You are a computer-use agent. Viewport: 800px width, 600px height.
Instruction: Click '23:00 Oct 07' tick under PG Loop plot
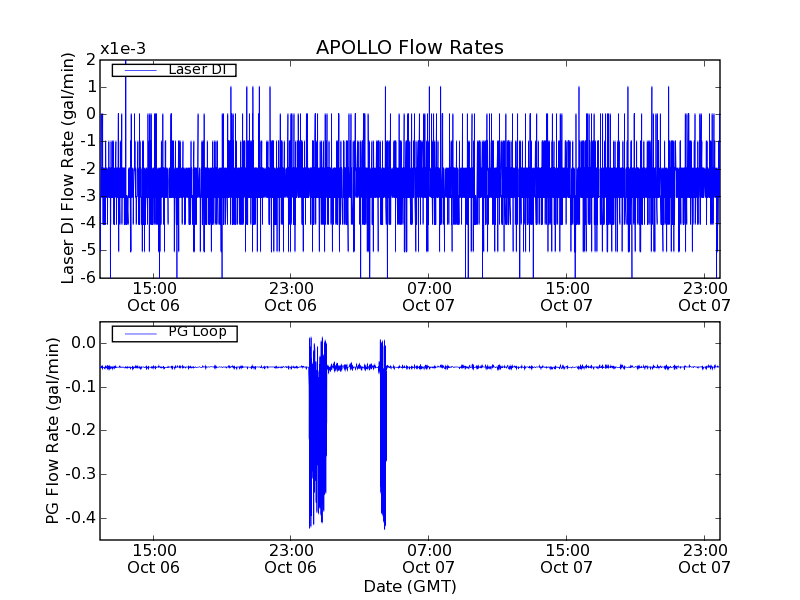point(705,559)
